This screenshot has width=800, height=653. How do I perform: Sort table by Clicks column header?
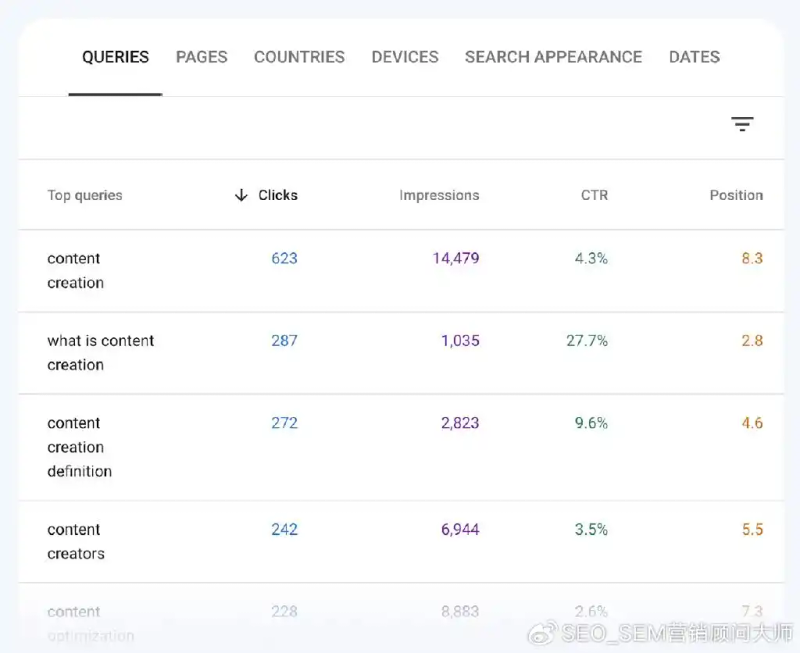point(277,195)
